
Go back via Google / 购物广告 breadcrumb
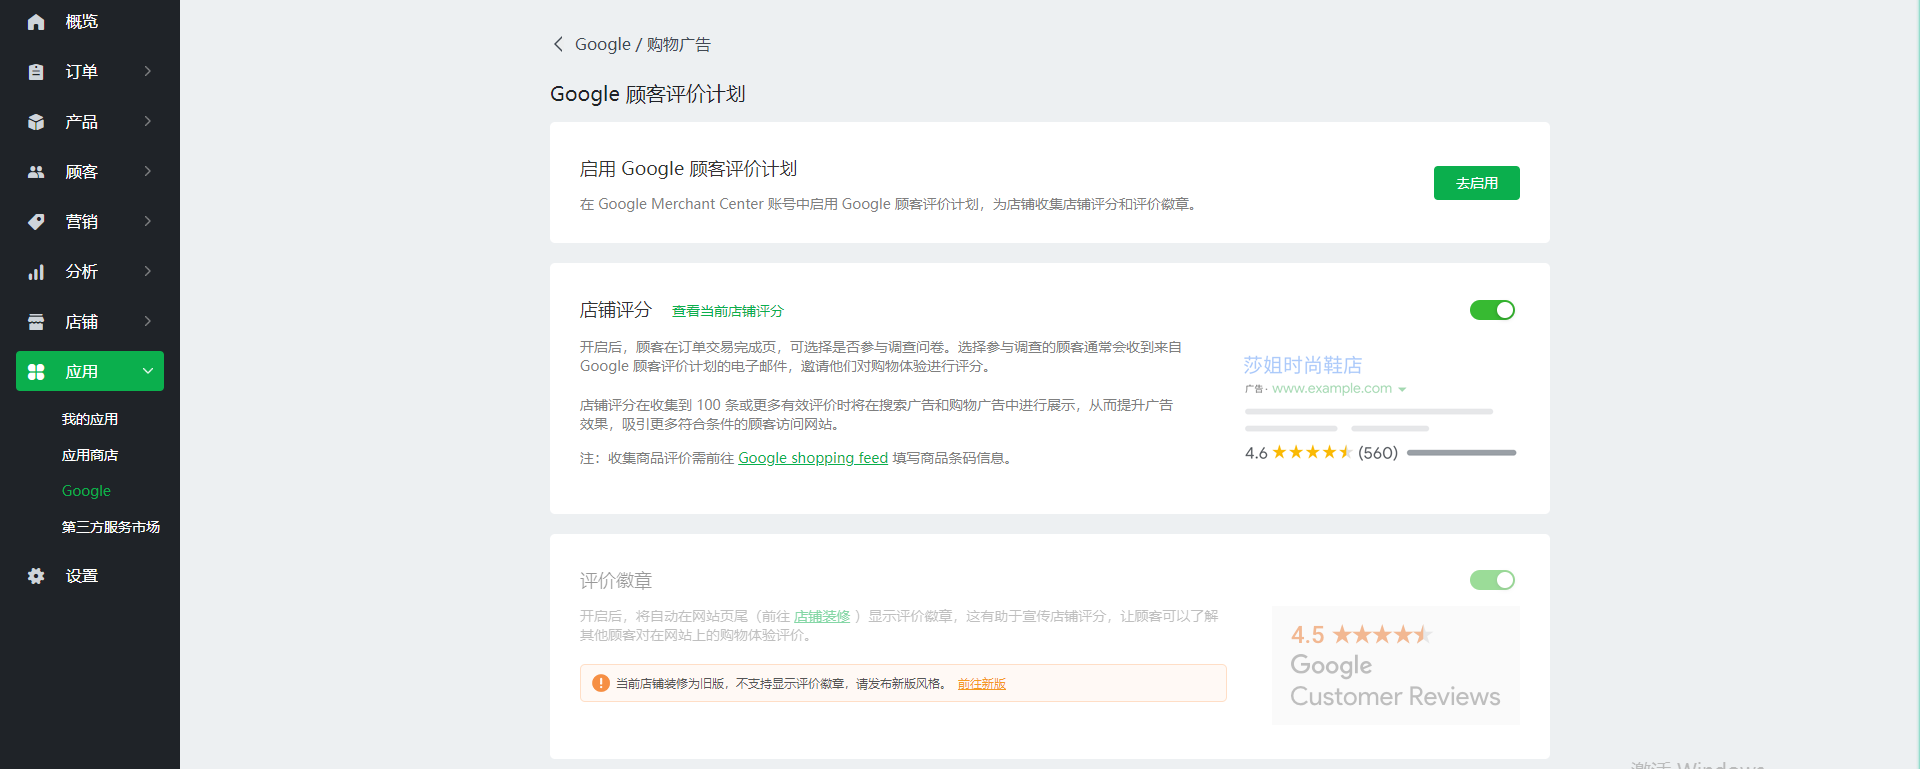[643, 44]
